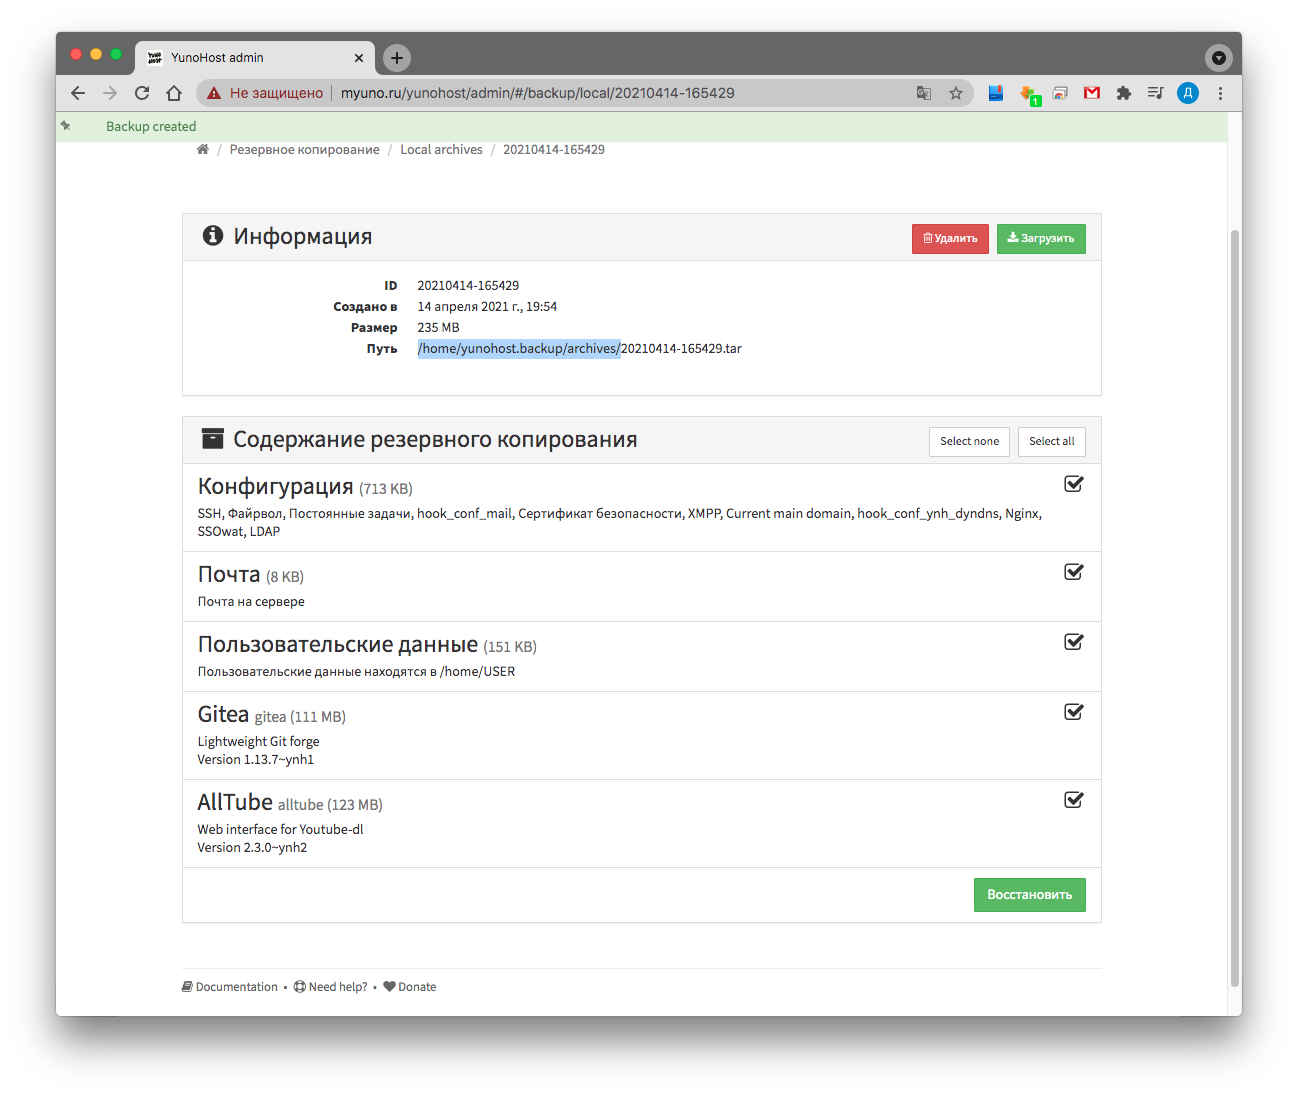Image resolution: width=1298 pixels, height=1096 pixels.
Task: Go to browser home page icon
Action: [174, 93]
